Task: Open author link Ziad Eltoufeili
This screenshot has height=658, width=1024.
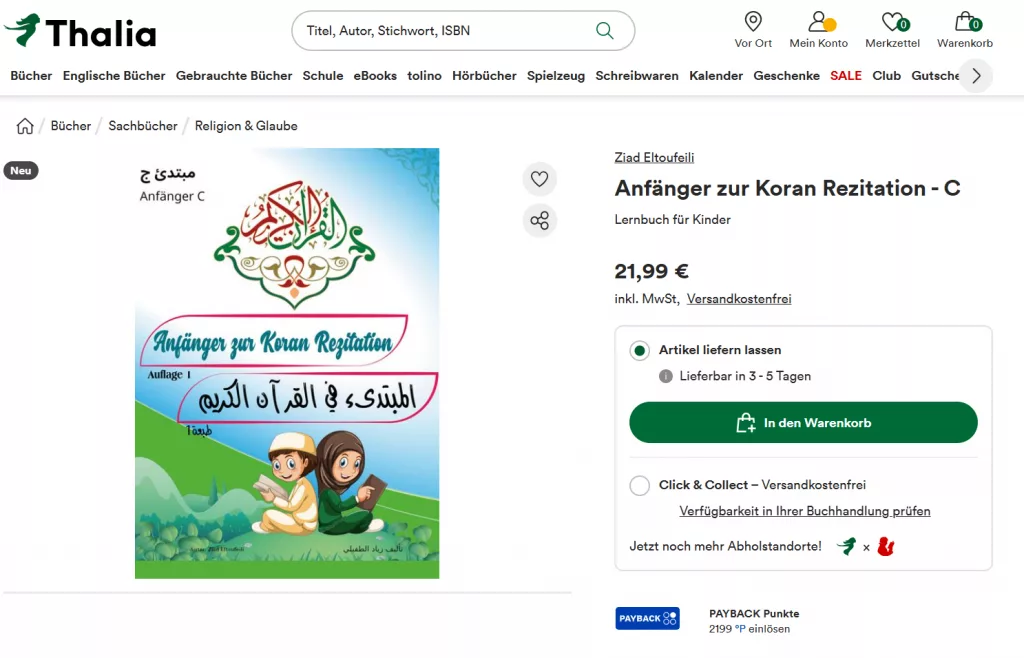Action: [654, 158]
